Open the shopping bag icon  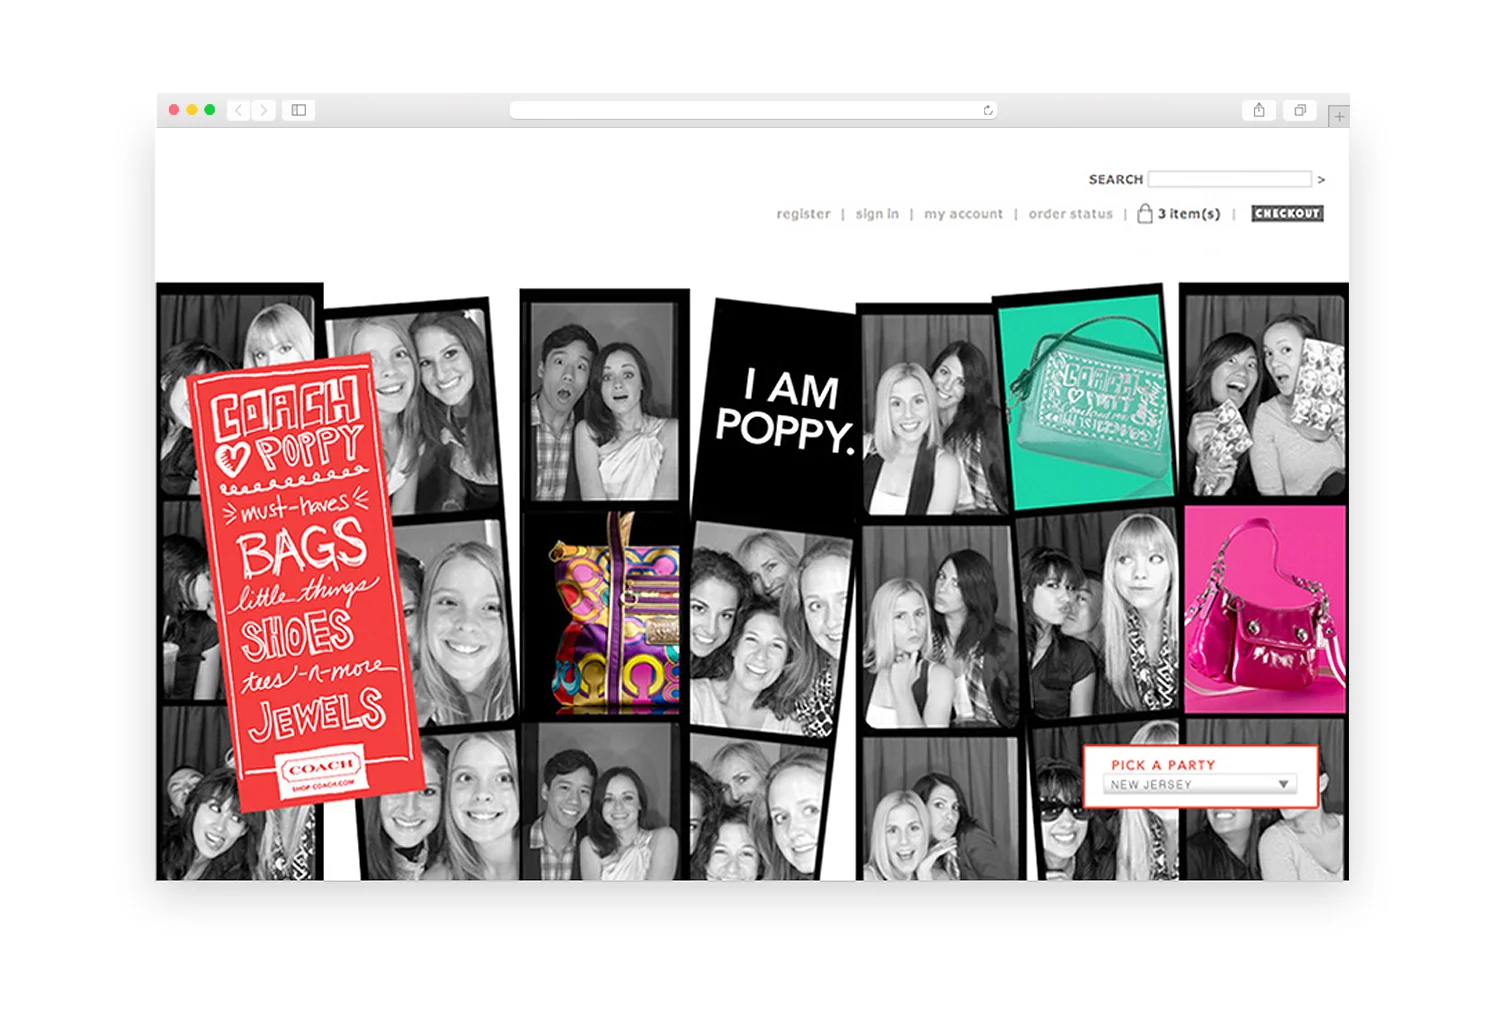point(1145,213)
